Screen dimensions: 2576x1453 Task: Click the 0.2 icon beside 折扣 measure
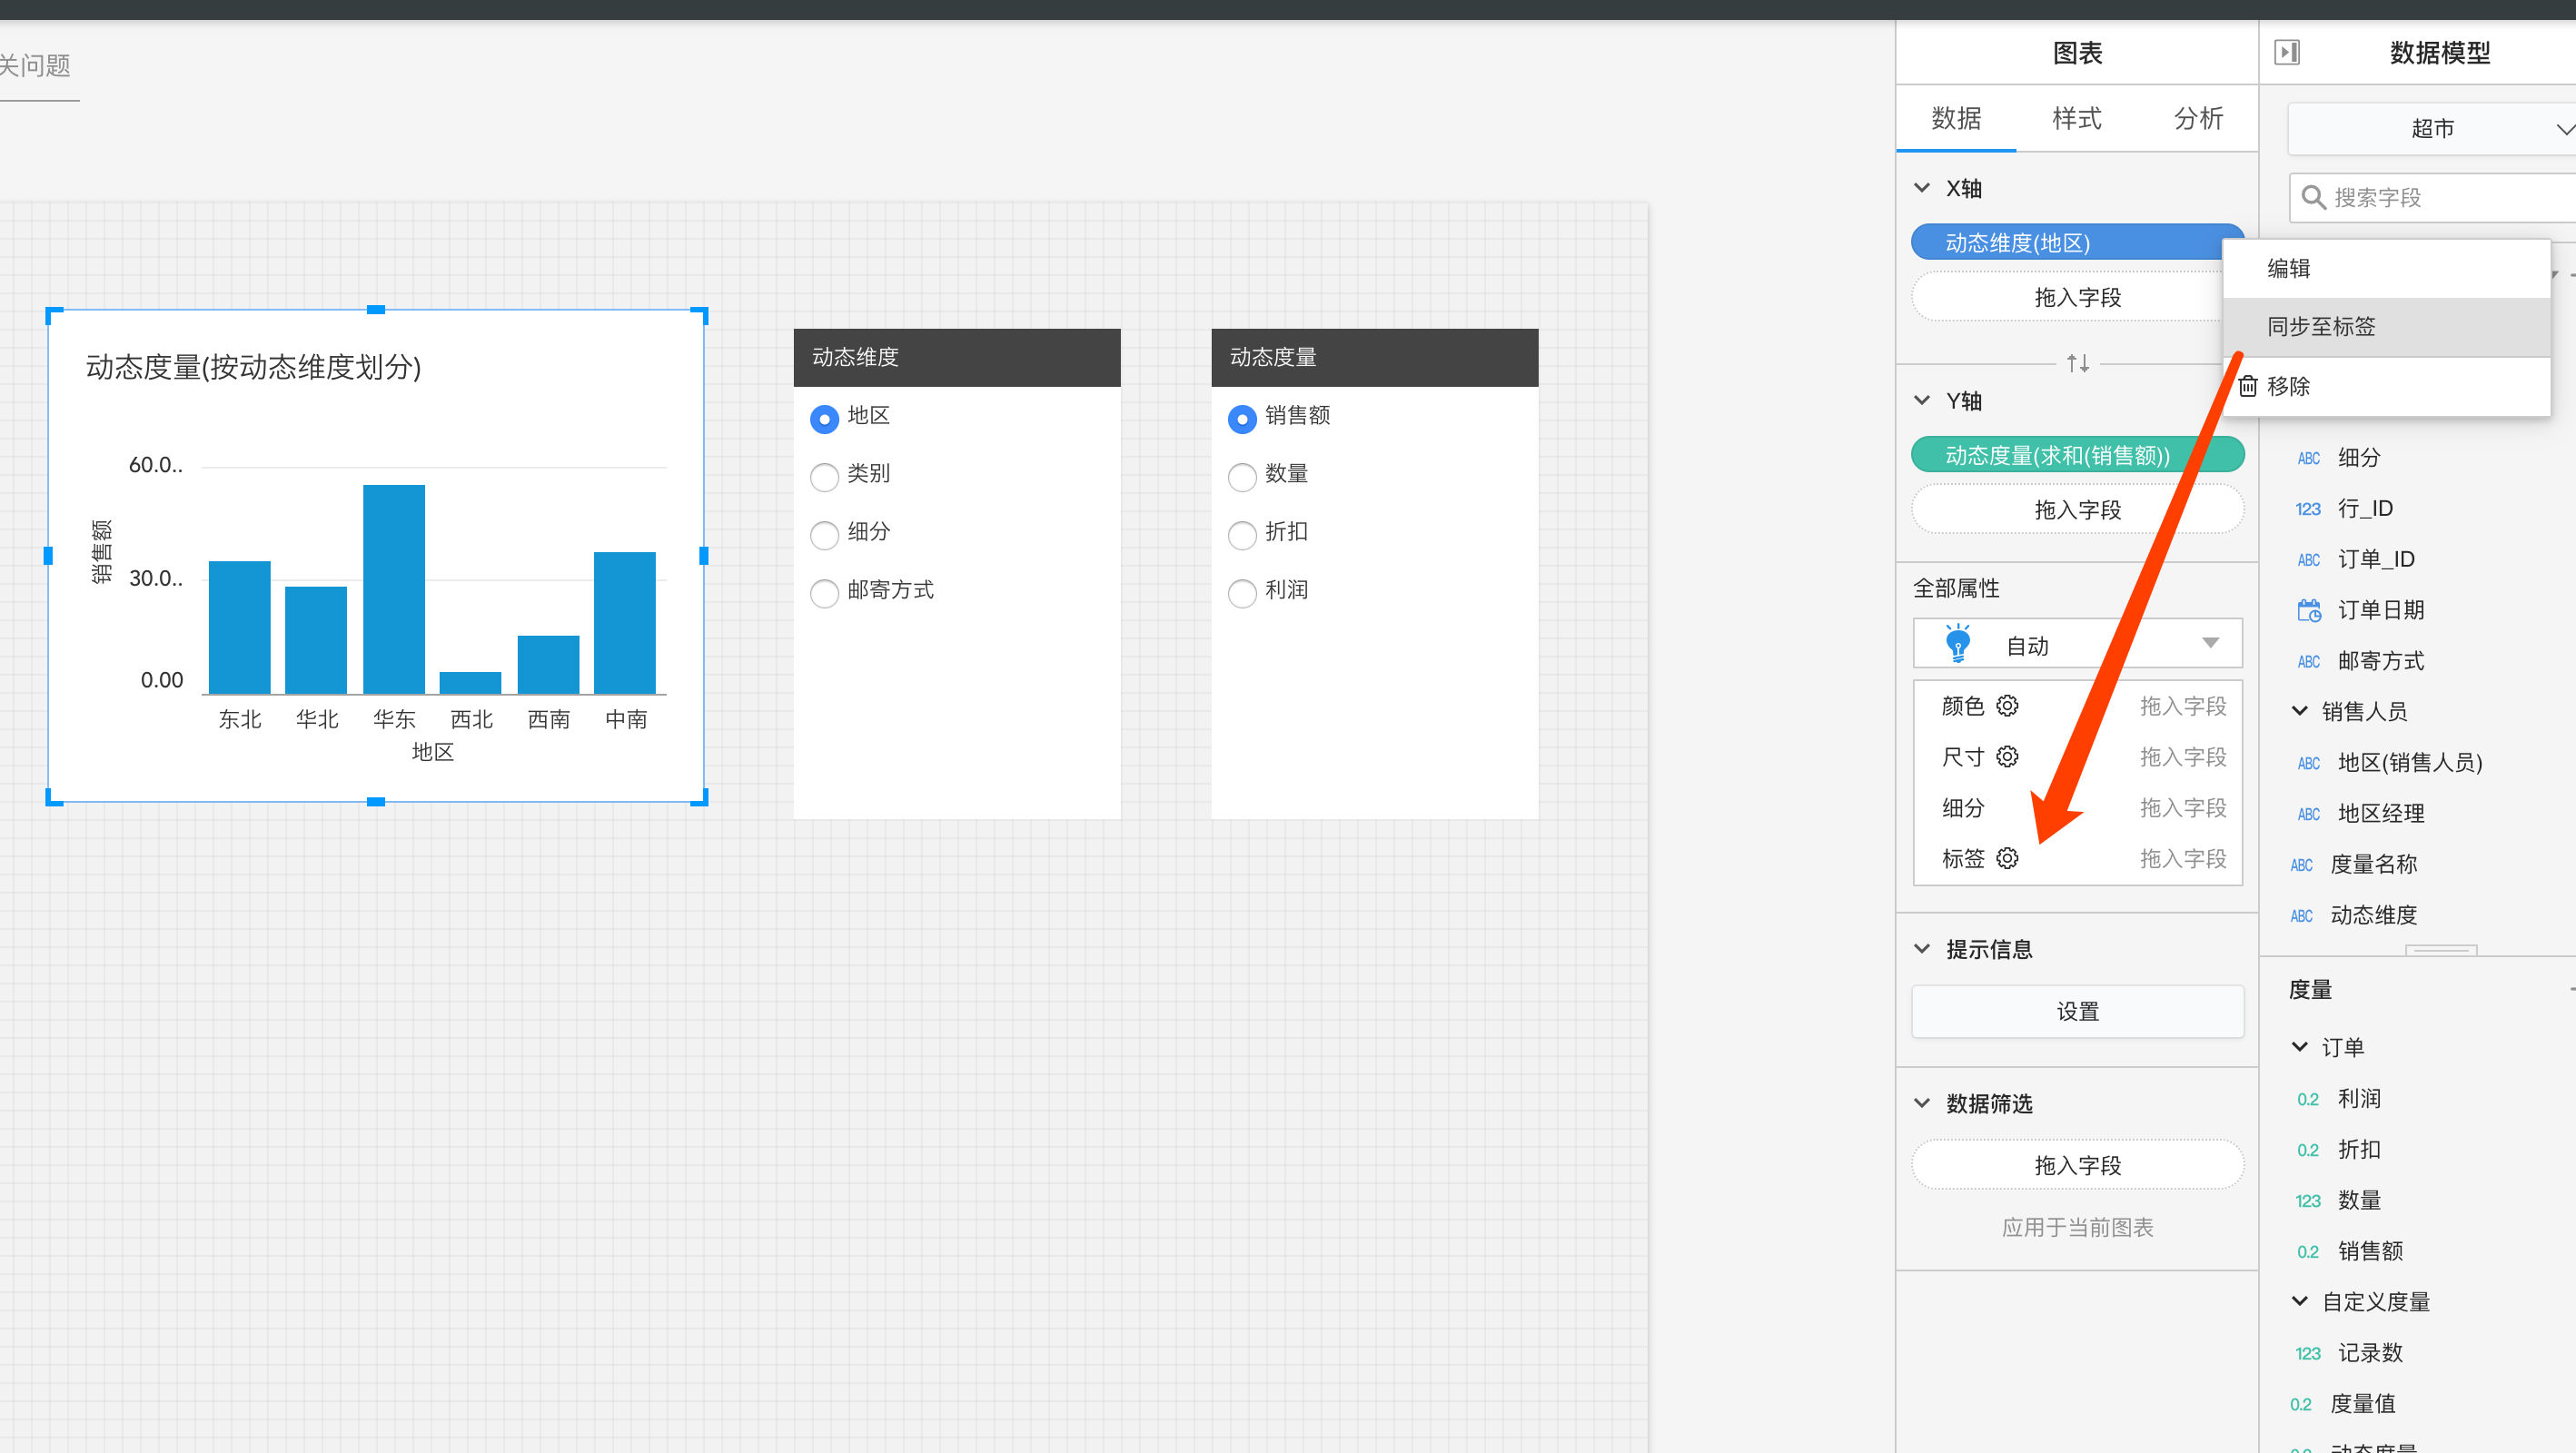pyautogui.click(x=2308, y=1150)
